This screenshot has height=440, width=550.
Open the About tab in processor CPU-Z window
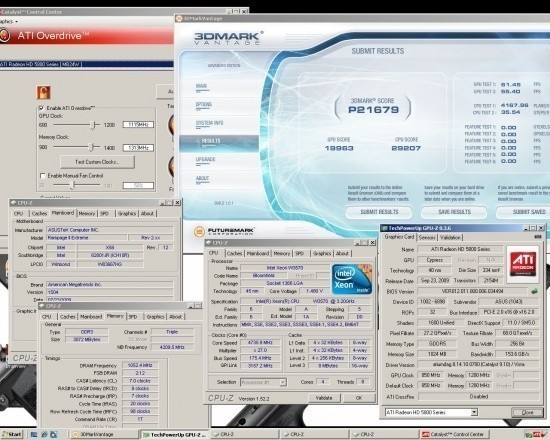(x=342, y=253)
